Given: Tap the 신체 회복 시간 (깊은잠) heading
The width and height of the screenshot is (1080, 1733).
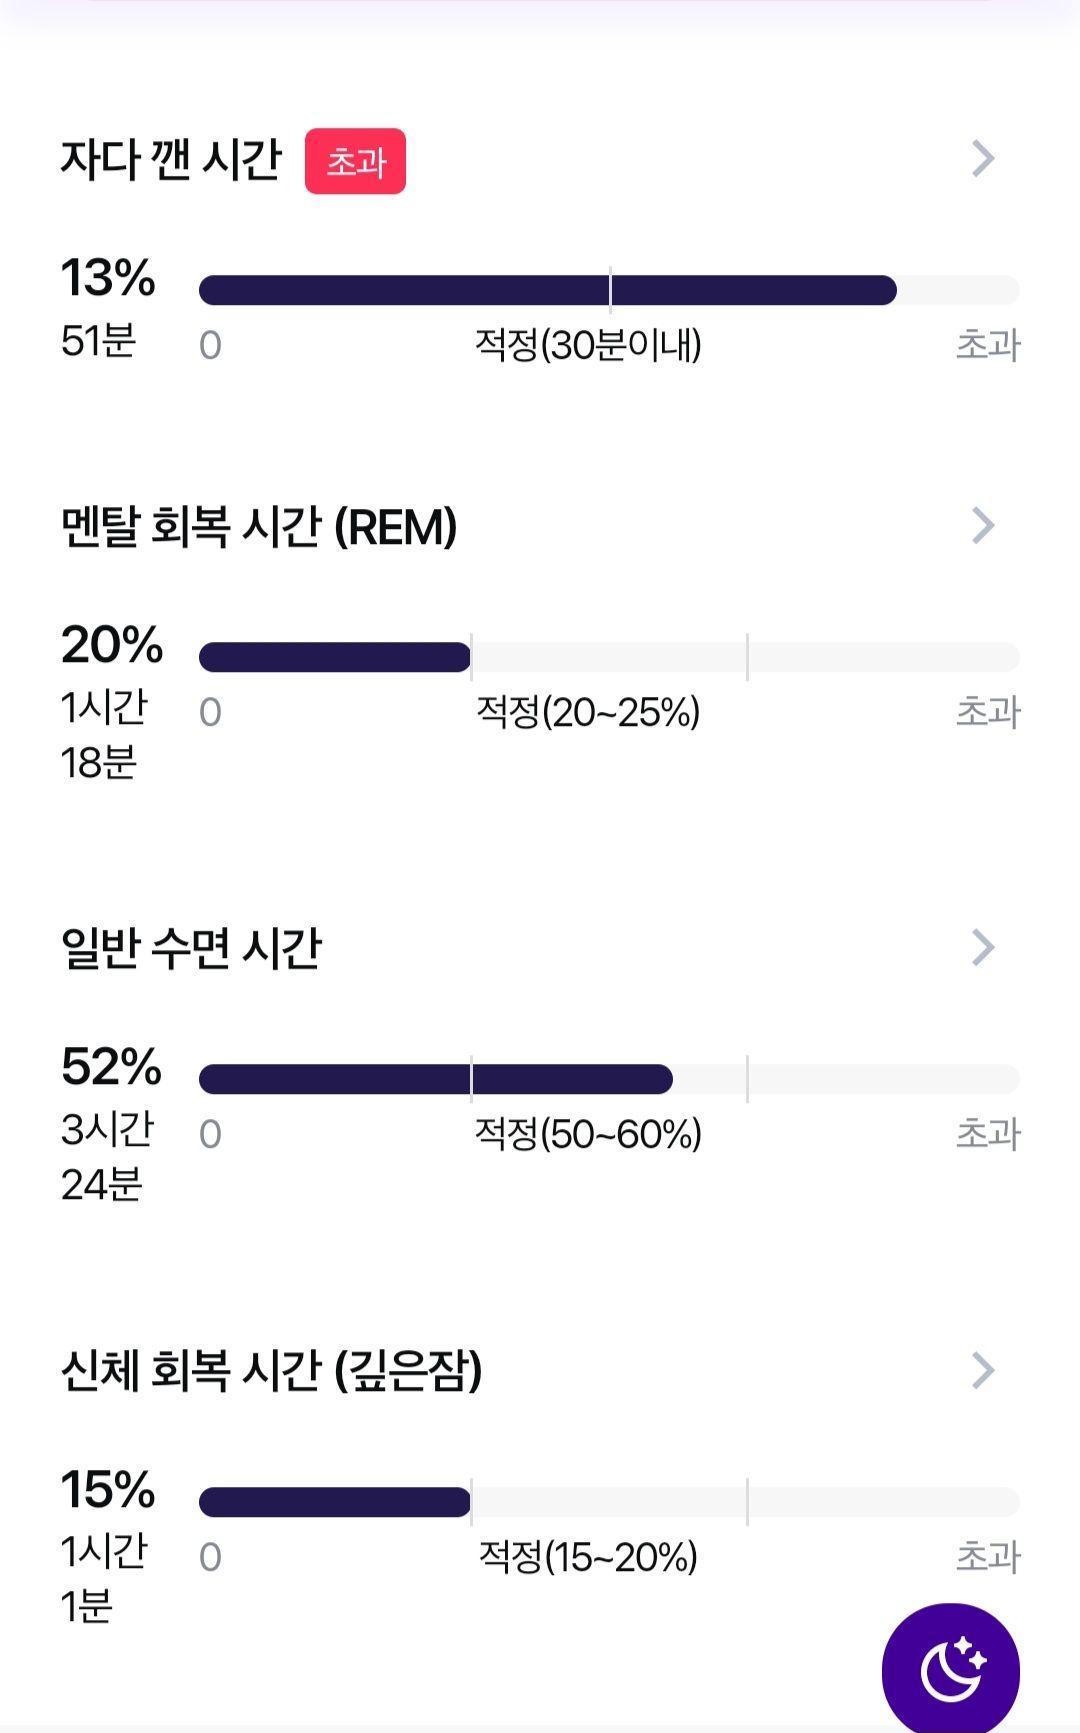Looking at the screenshot, I should tap(271, 1371).
